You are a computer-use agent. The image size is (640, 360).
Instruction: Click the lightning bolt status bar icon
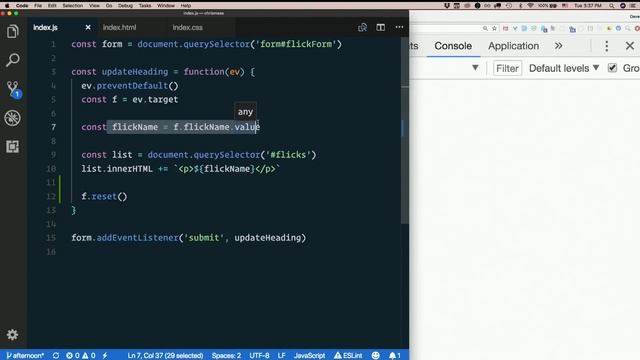(105, 356)
